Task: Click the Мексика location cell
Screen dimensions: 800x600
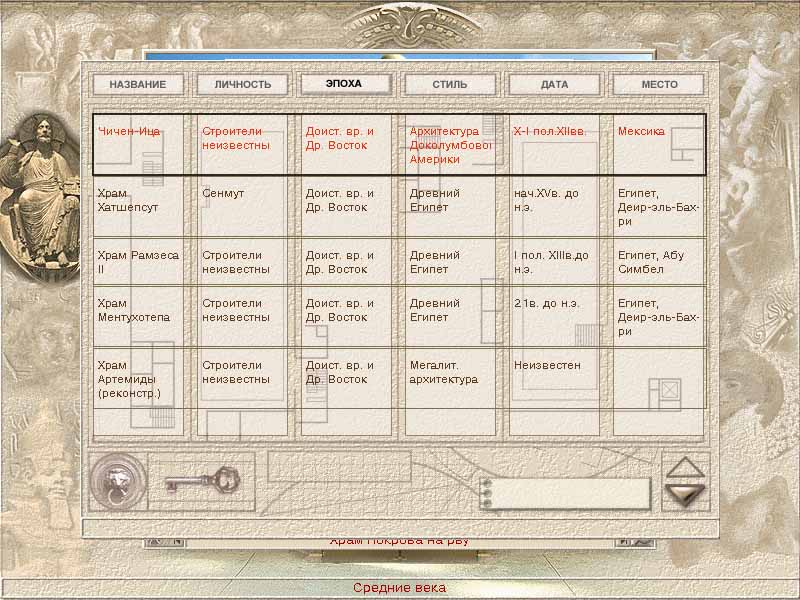Action: click(641, 131)
